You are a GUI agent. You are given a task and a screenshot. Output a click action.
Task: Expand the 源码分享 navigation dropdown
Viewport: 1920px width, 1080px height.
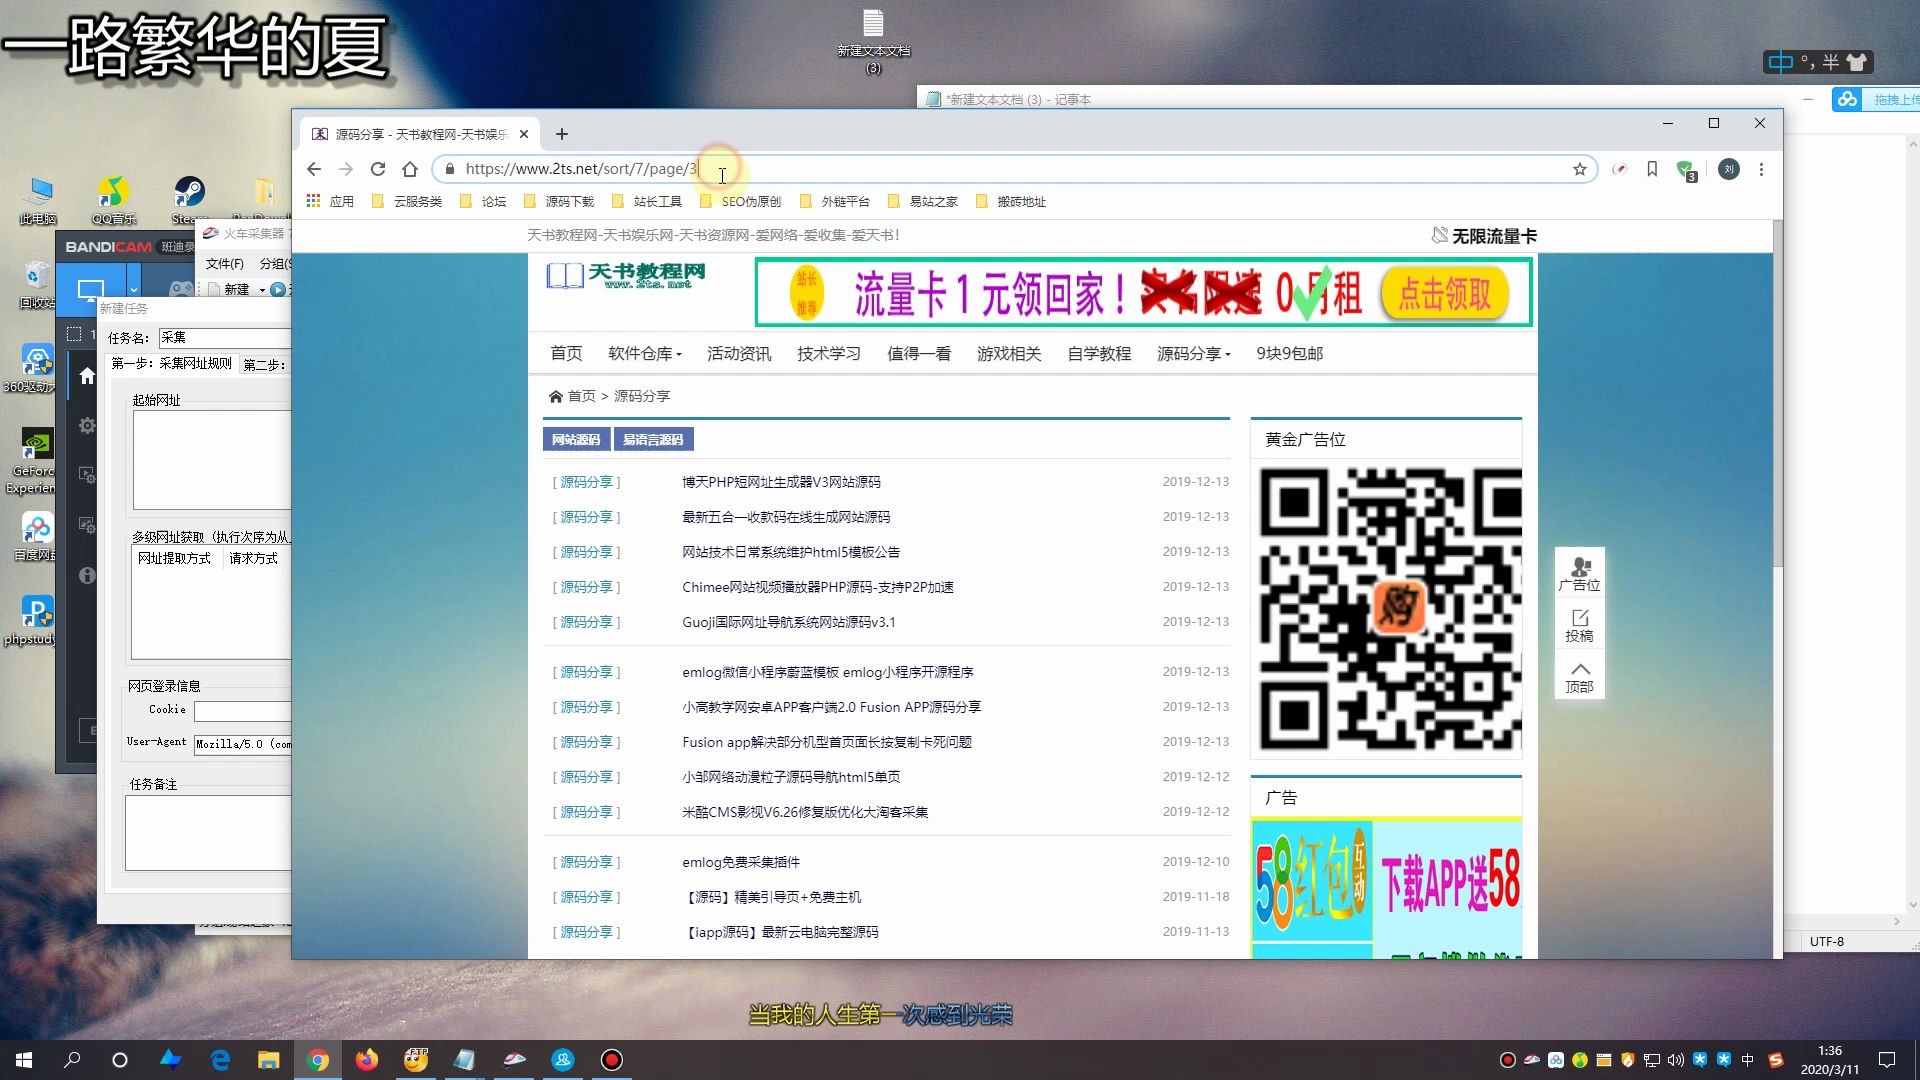point(1193,353)
